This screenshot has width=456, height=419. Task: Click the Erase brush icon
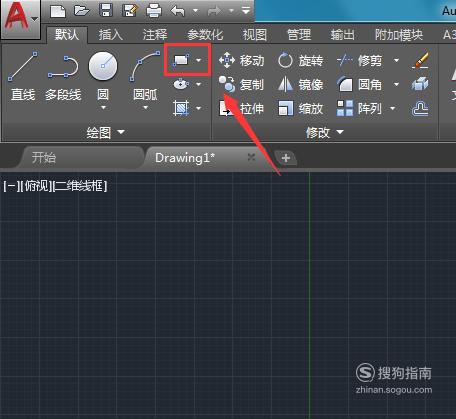click(420, 60)
